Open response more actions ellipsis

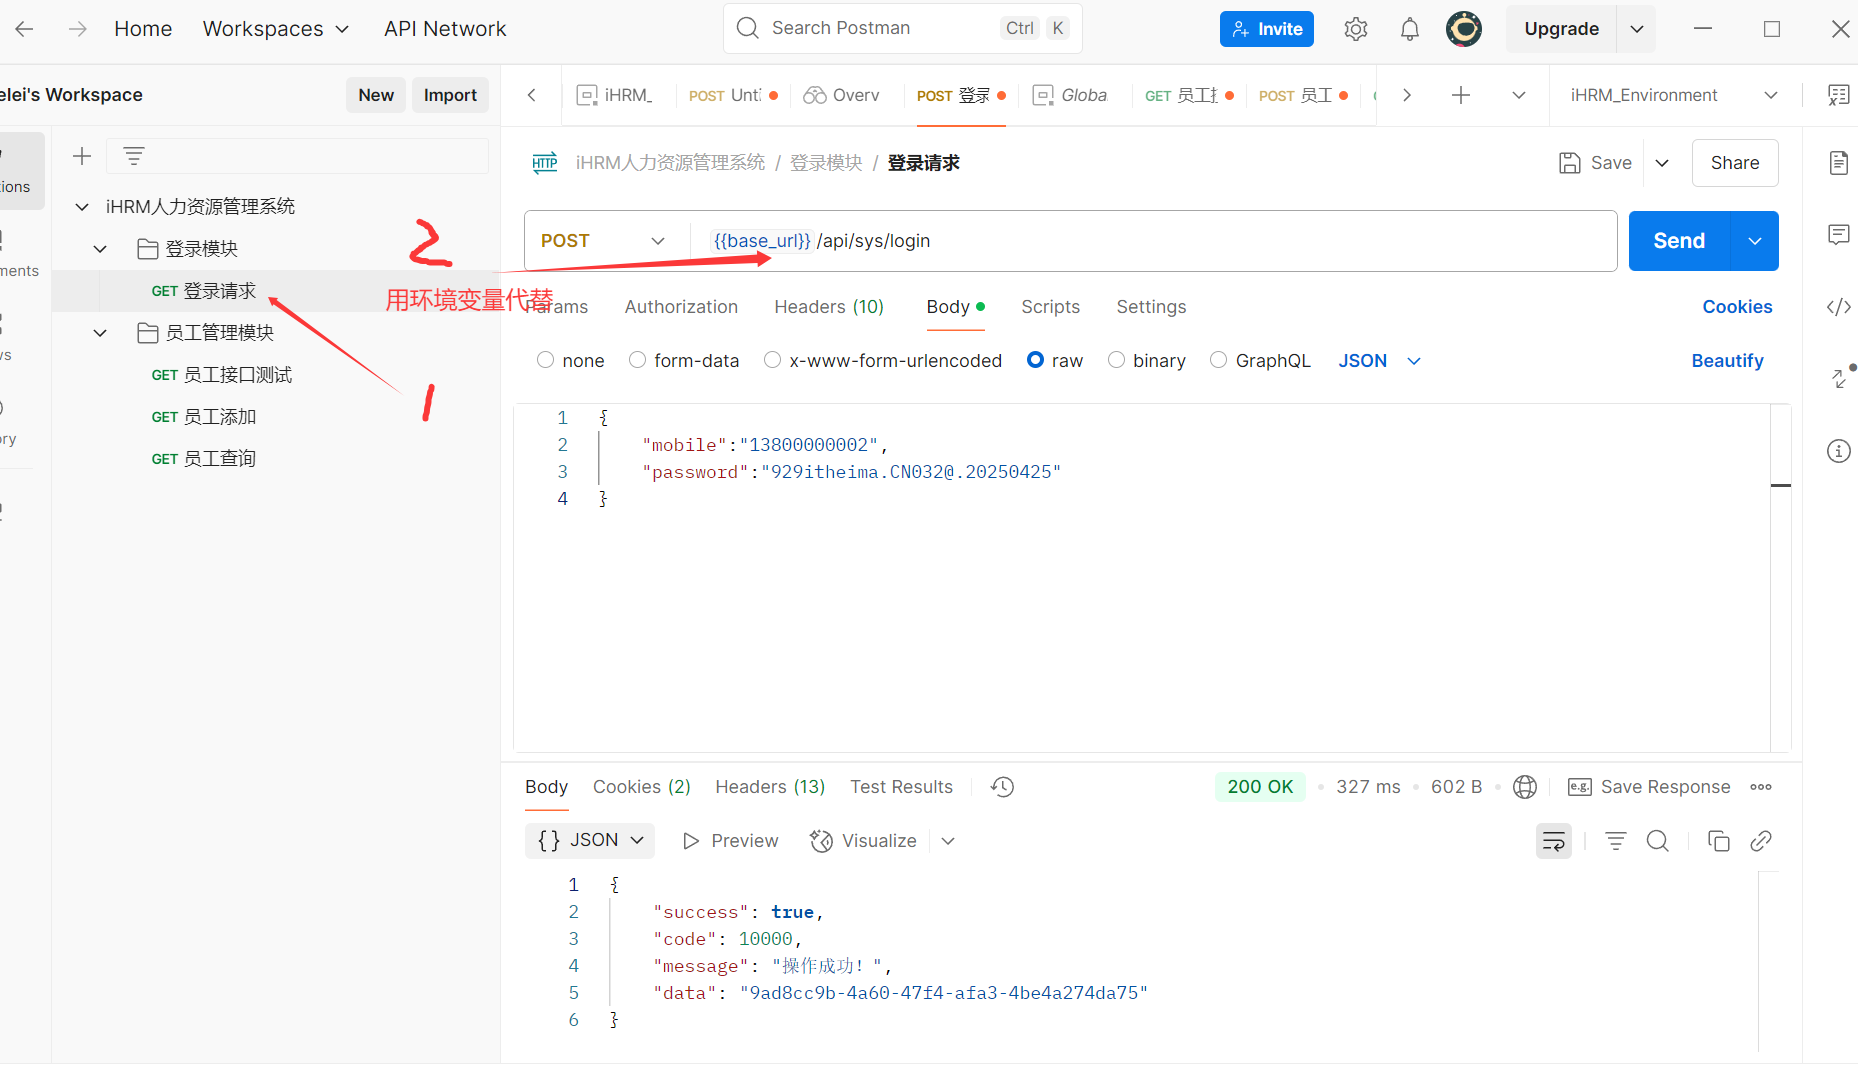[x=1761, y=787]
